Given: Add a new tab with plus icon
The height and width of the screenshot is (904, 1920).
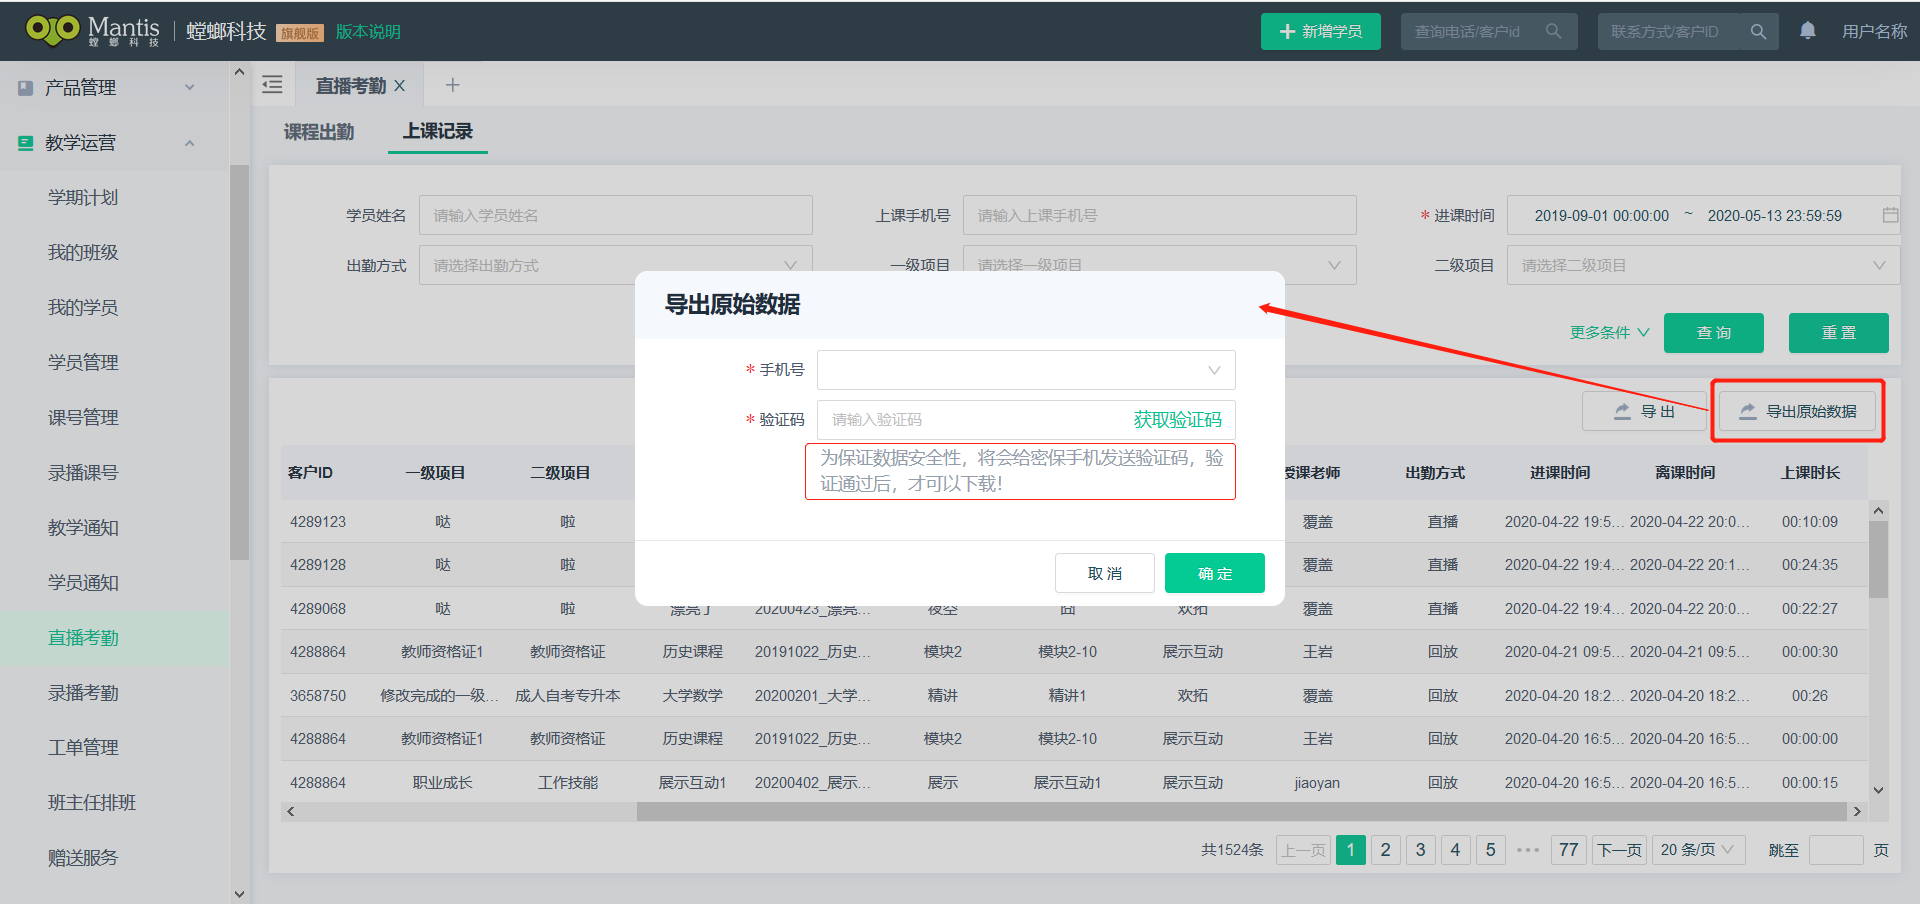Looking at the screenshot, I should tap(453, 85).
